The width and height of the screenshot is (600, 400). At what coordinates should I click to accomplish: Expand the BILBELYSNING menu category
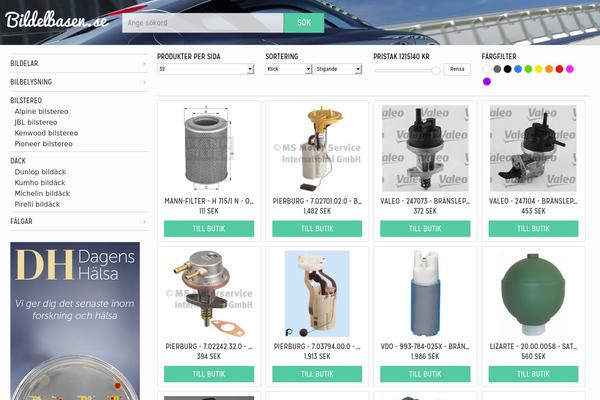click(x=78, y=82)
